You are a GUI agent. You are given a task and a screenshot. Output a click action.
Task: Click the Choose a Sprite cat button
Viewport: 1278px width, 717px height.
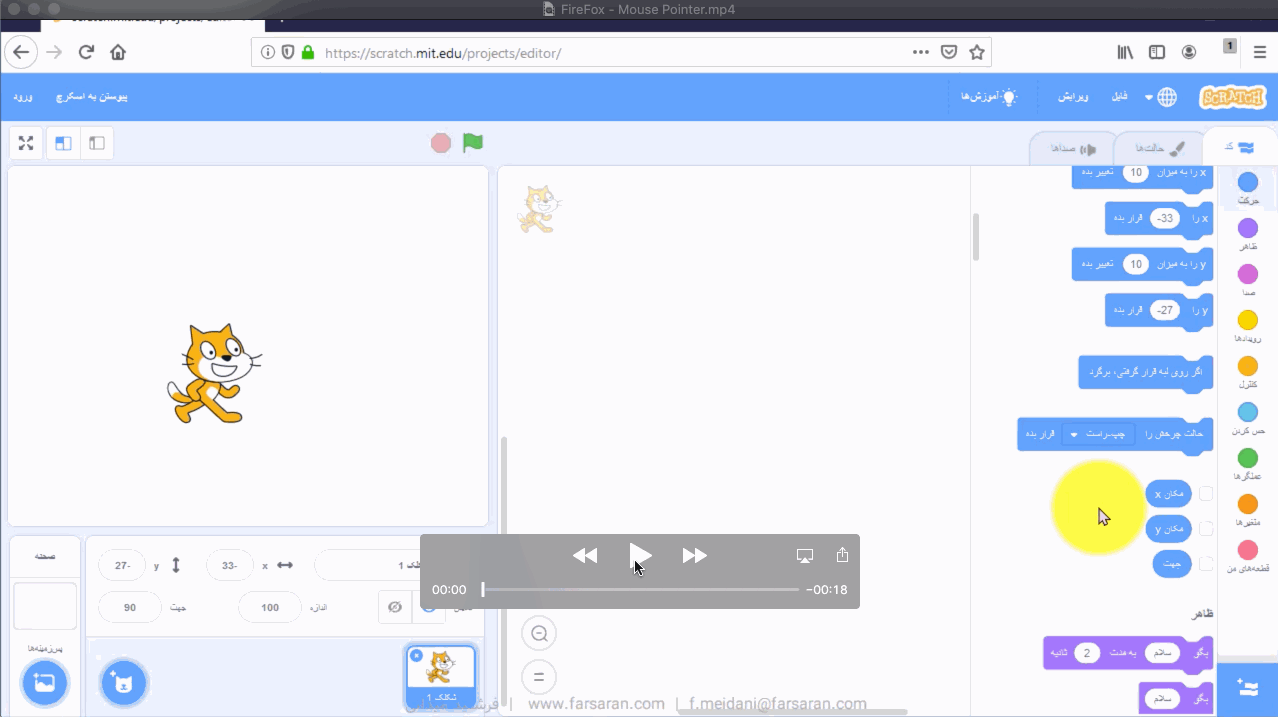click(x=123, y=684)
